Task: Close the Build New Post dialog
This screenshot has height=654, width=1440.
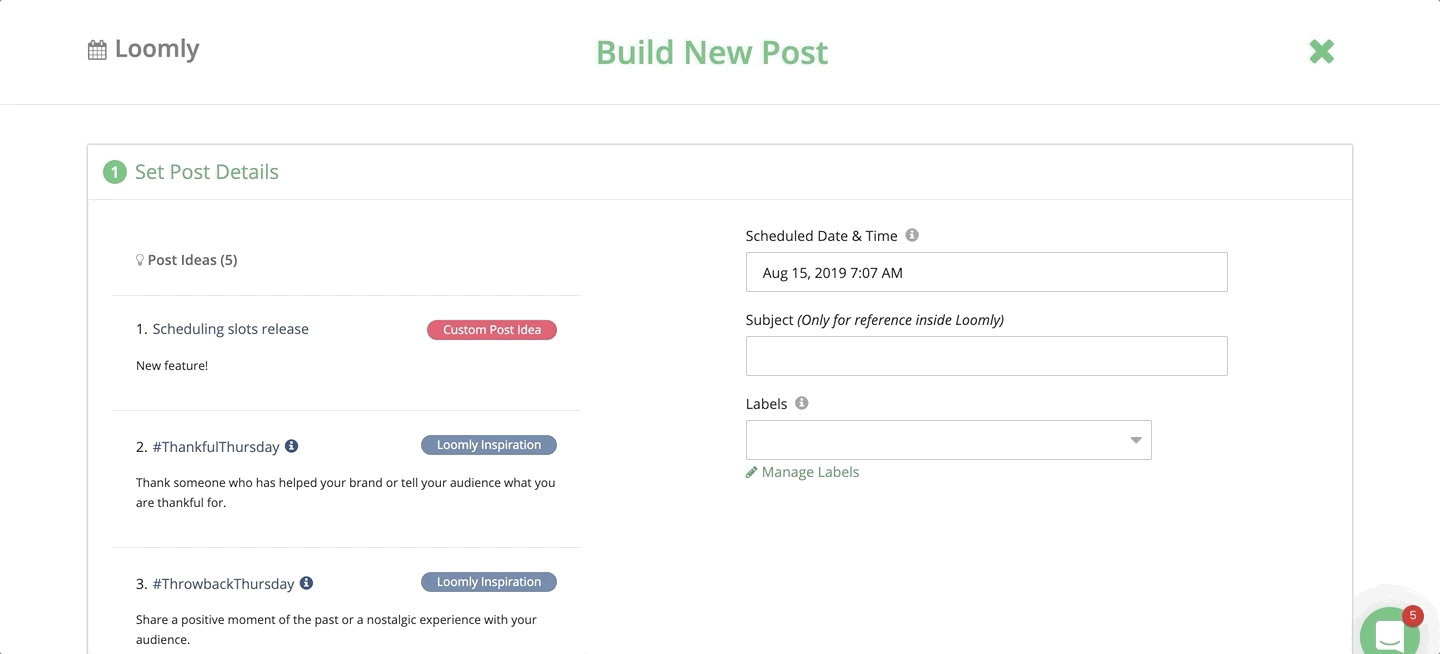Action: click(1321, 50)
